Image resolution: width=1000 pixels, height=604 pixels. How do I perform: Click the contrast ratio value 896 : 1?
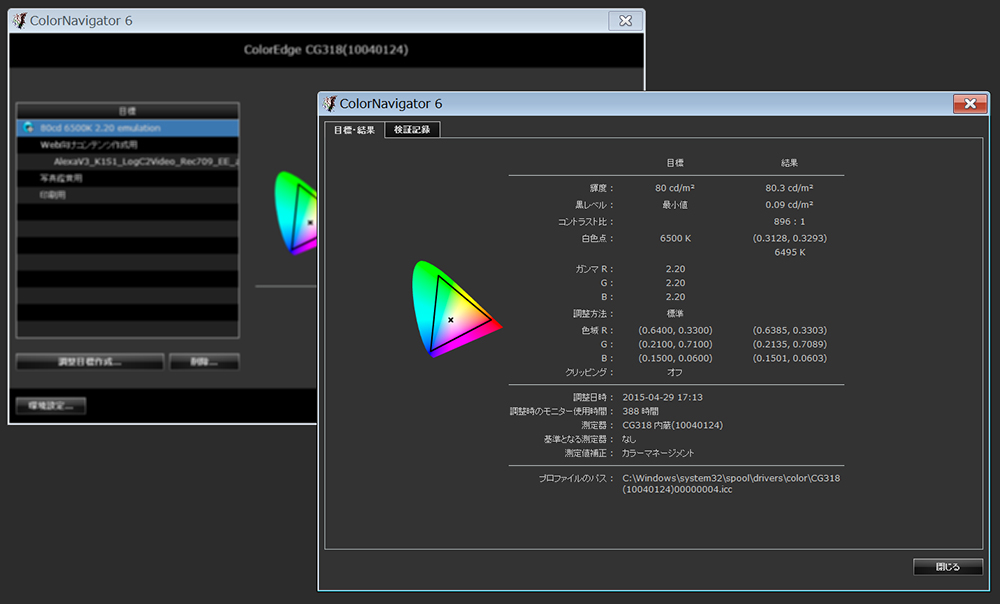789,221
